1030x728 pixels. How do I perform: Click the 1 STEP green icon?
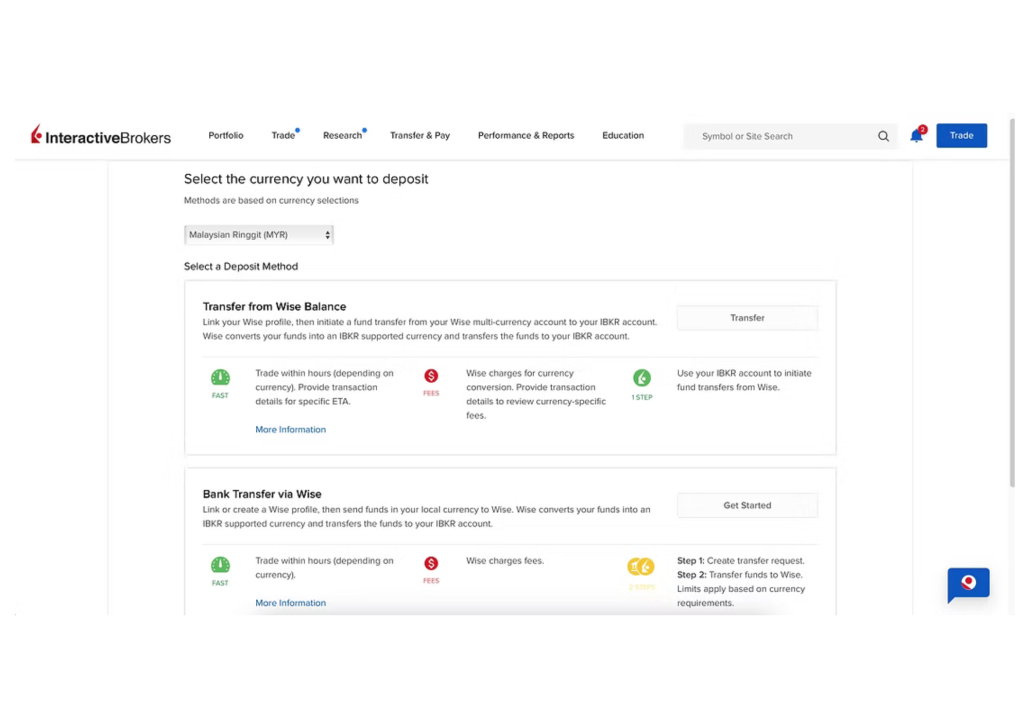[642, 378]
